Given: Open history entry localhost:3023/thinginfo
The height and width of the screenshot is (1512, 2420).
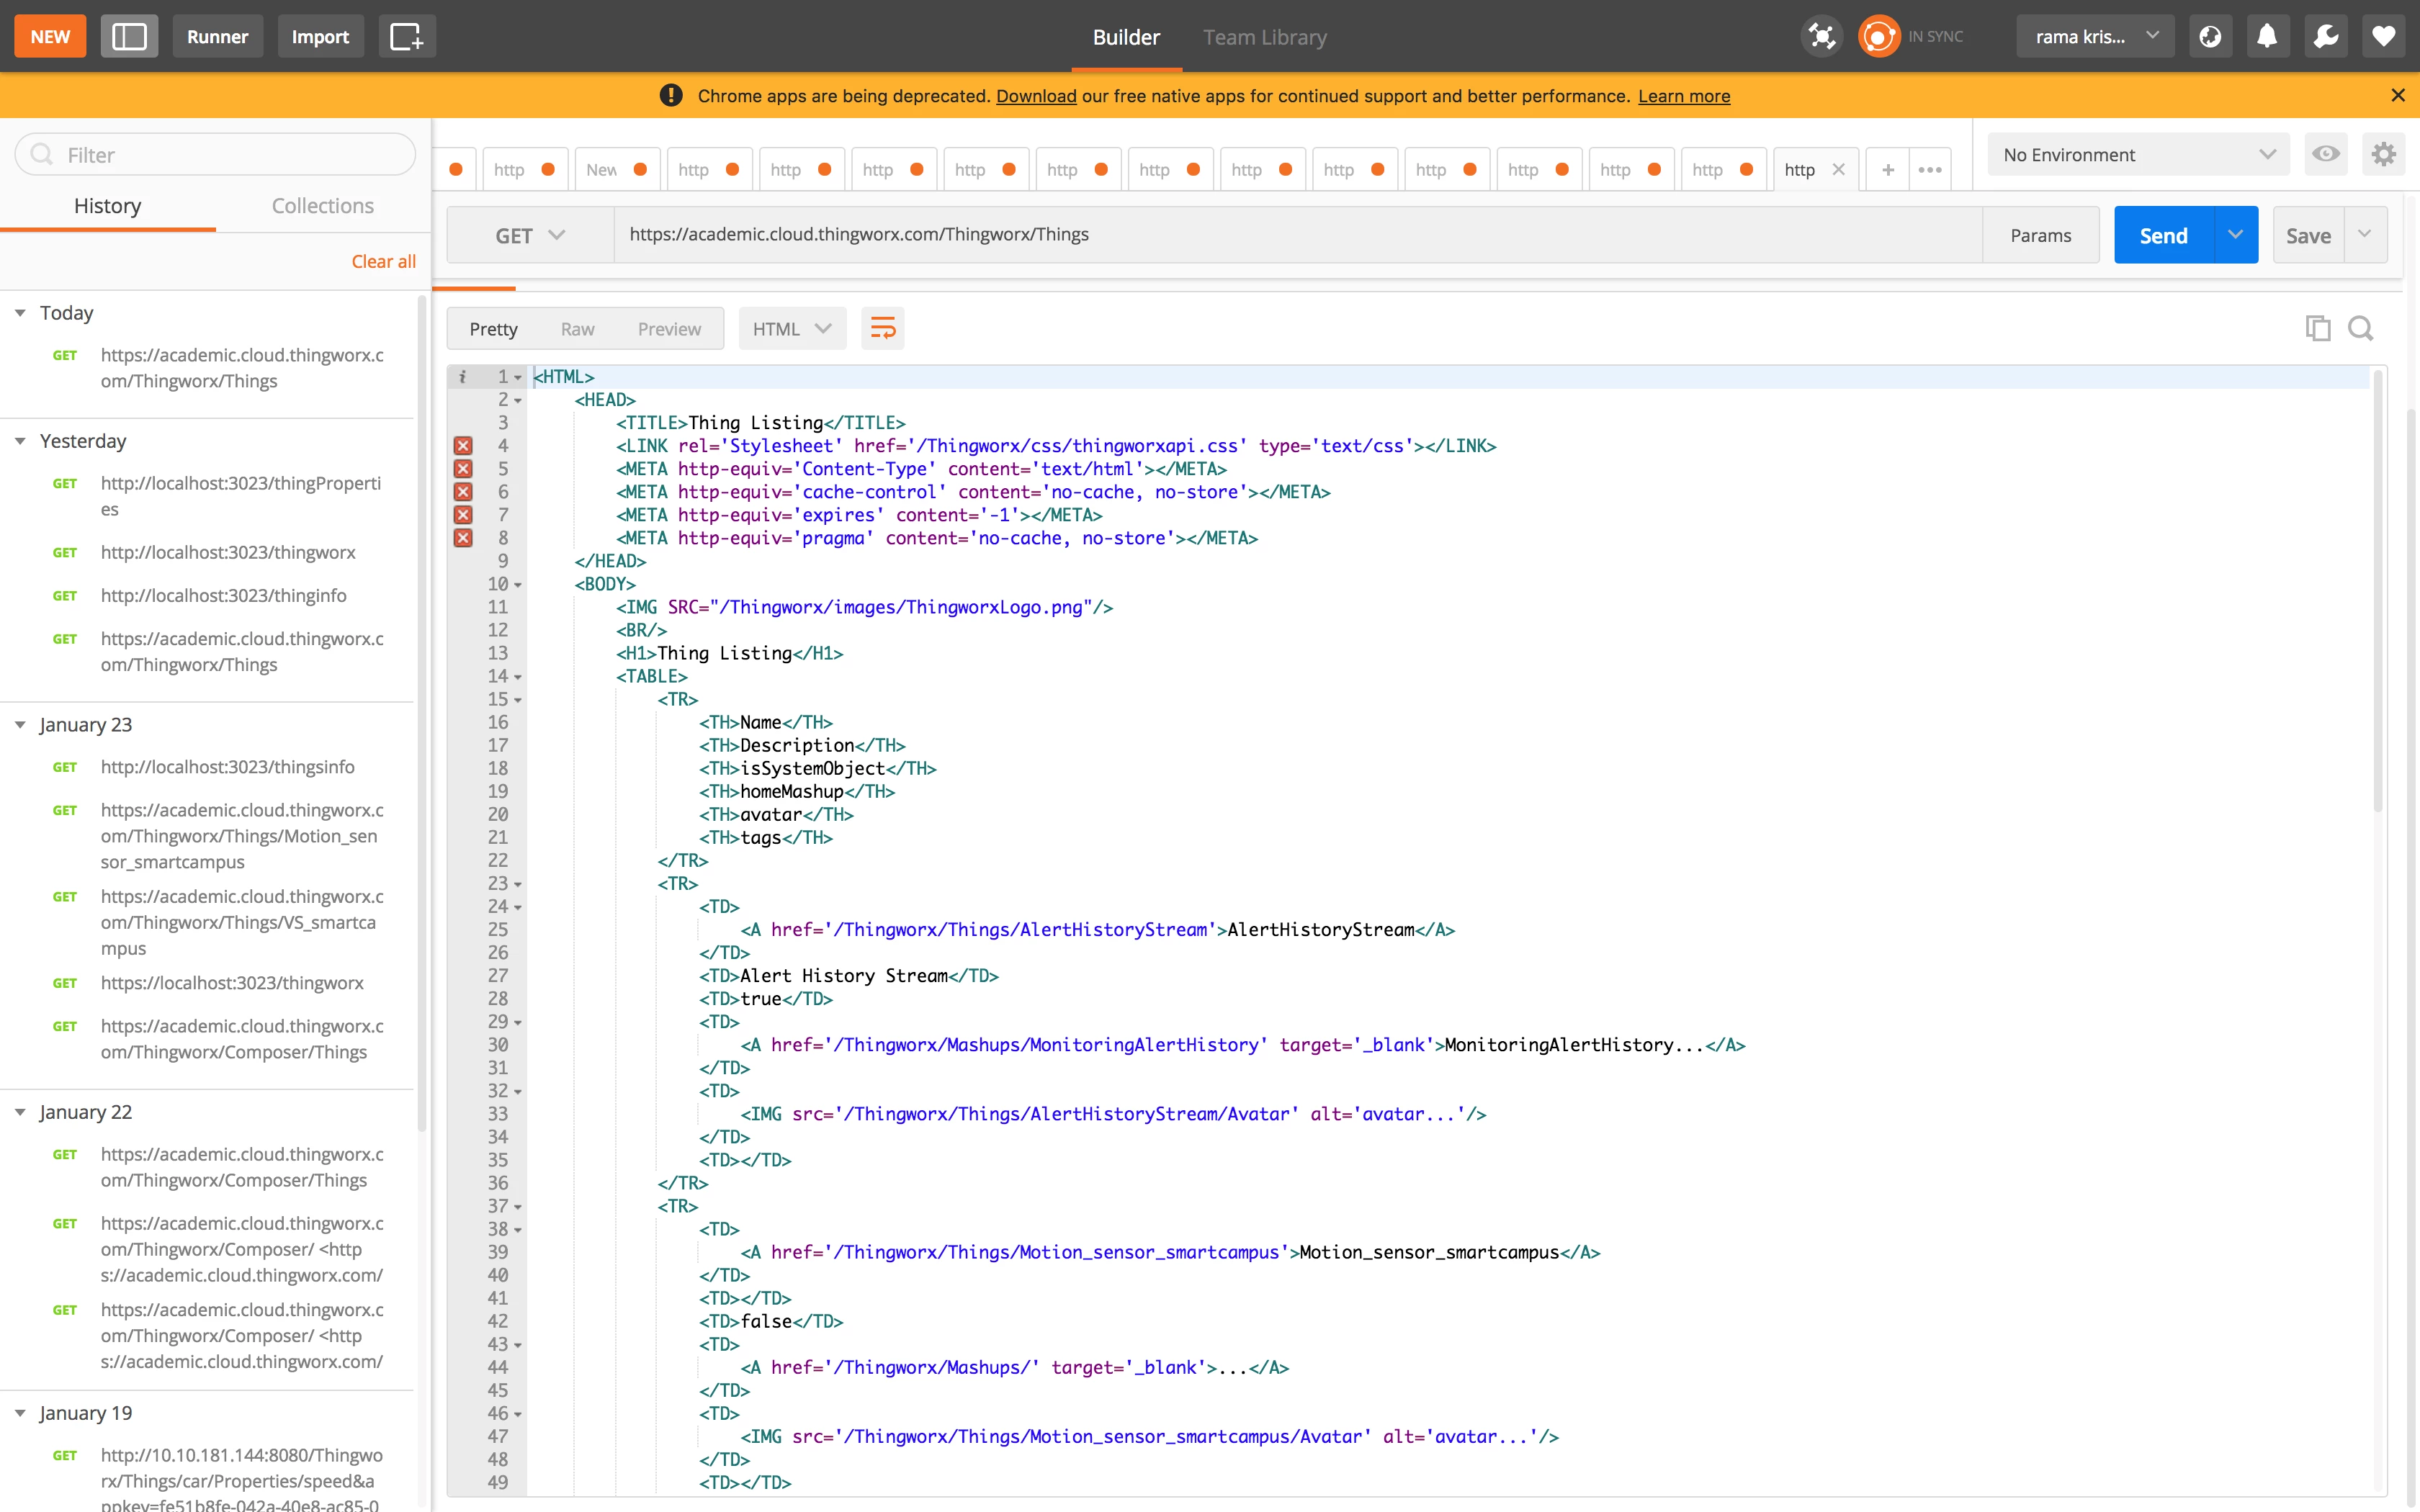Looking at the screenshot, I should pos(224,596).
